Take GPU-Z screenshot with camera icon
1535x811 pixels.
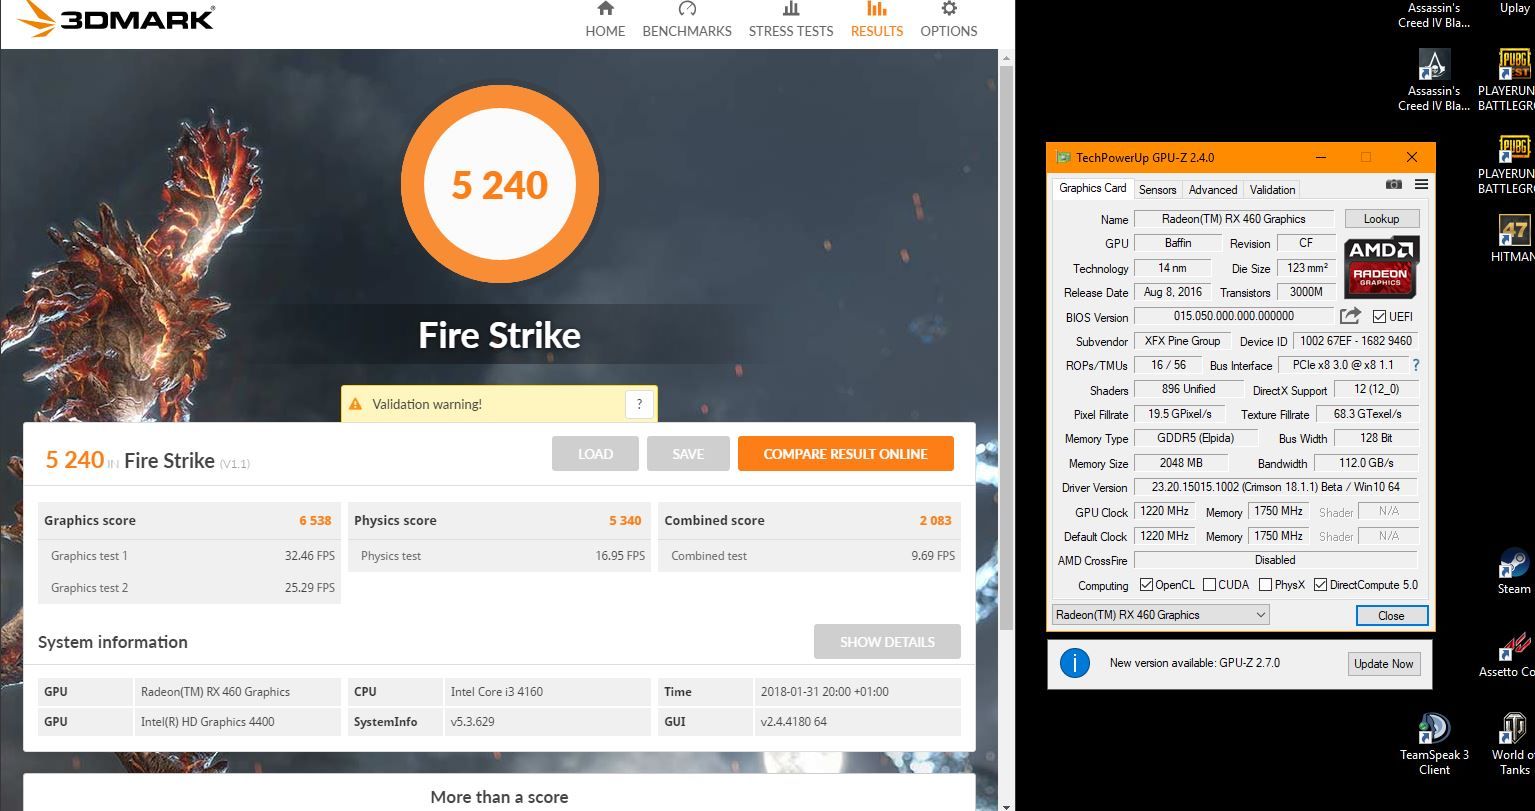pyautogui.click(x=1394, y=184)
